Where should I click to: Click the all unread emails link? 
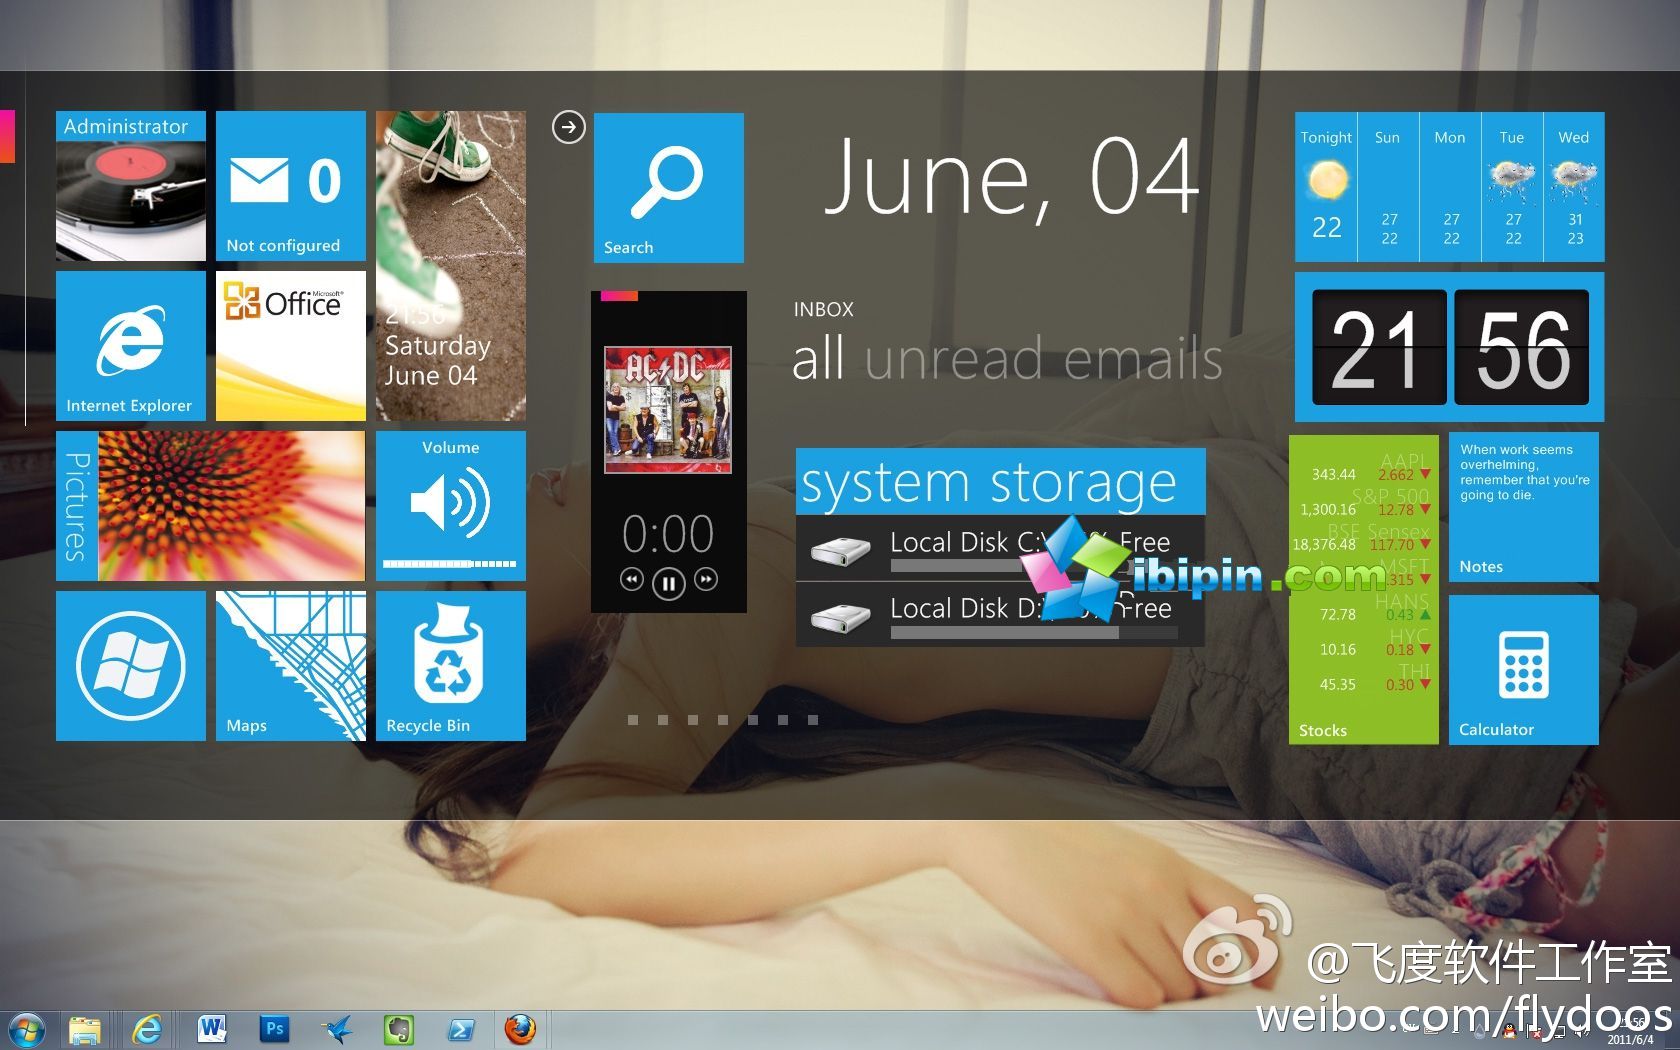point(1007,359)
